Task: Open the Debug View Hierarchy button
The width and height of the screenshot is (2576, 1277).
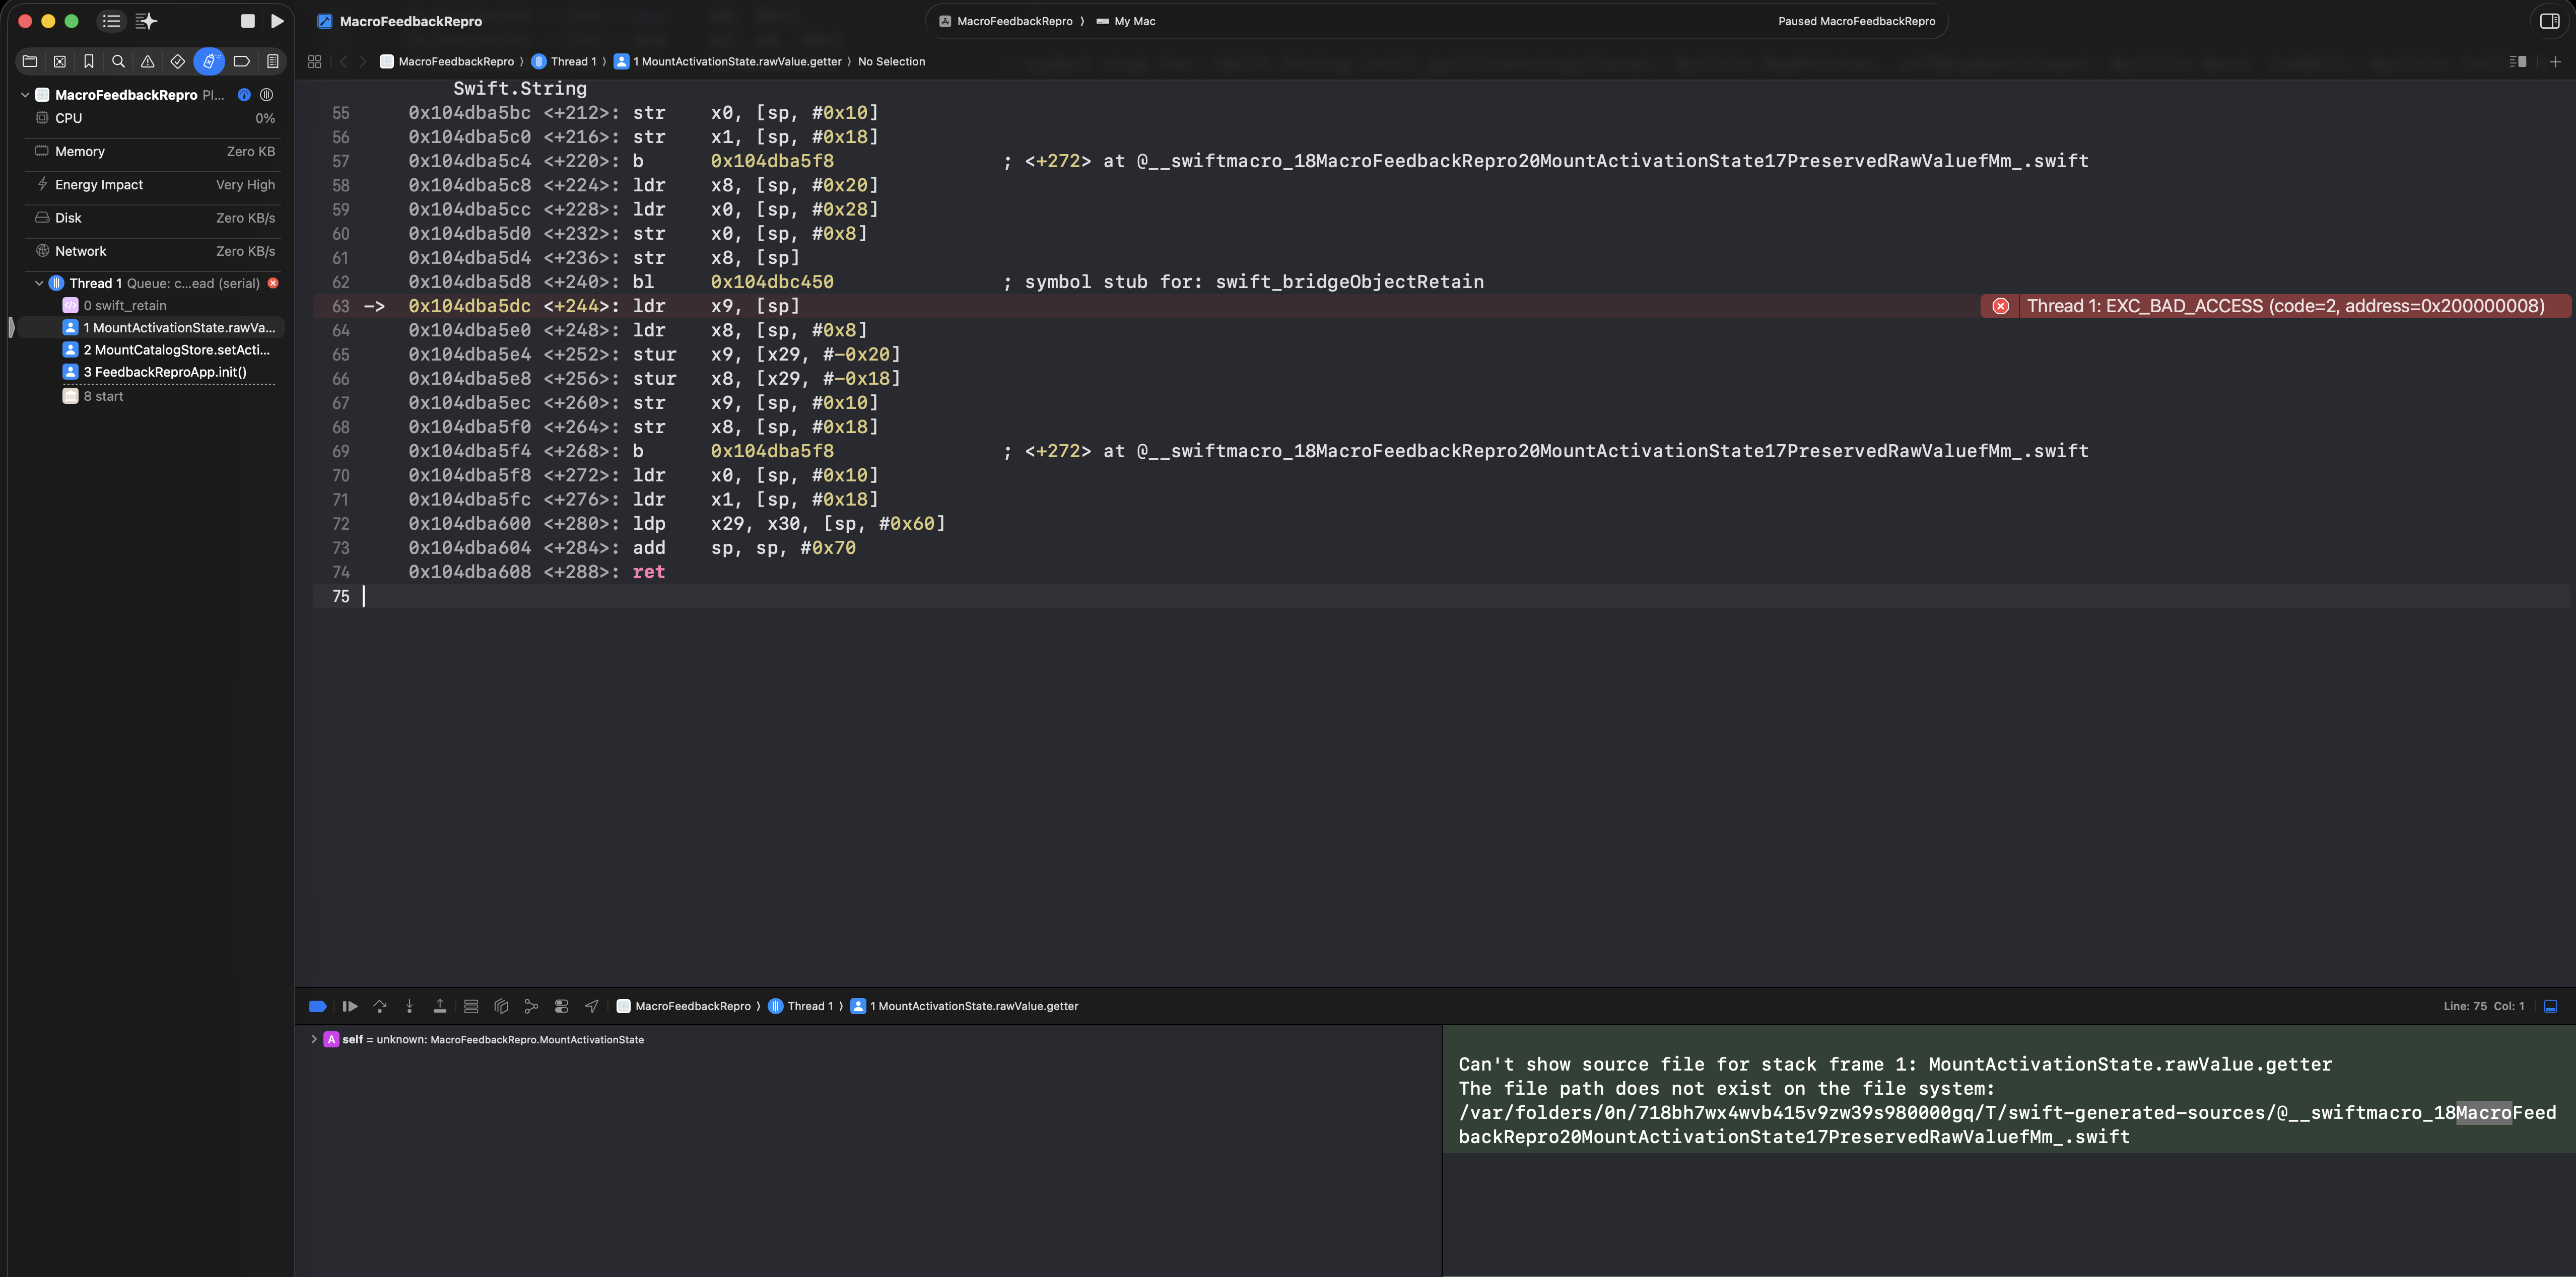Action: tap(501, 1006)
